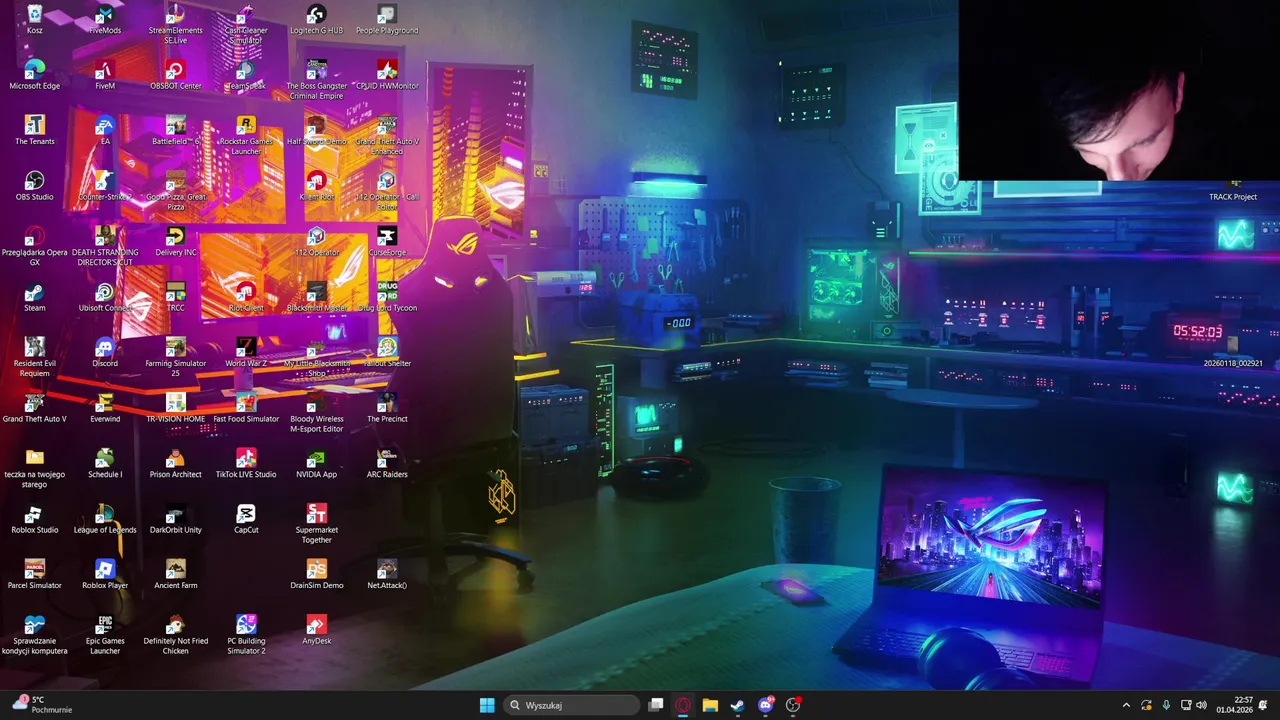Screen dimensions: 1280x720
Task: Open People Playground shortcut
Action: click(387, 19)
